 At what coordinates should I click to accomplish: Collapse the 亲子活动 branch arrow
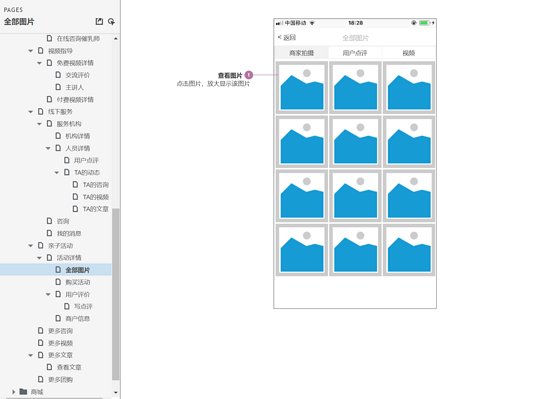31,245
